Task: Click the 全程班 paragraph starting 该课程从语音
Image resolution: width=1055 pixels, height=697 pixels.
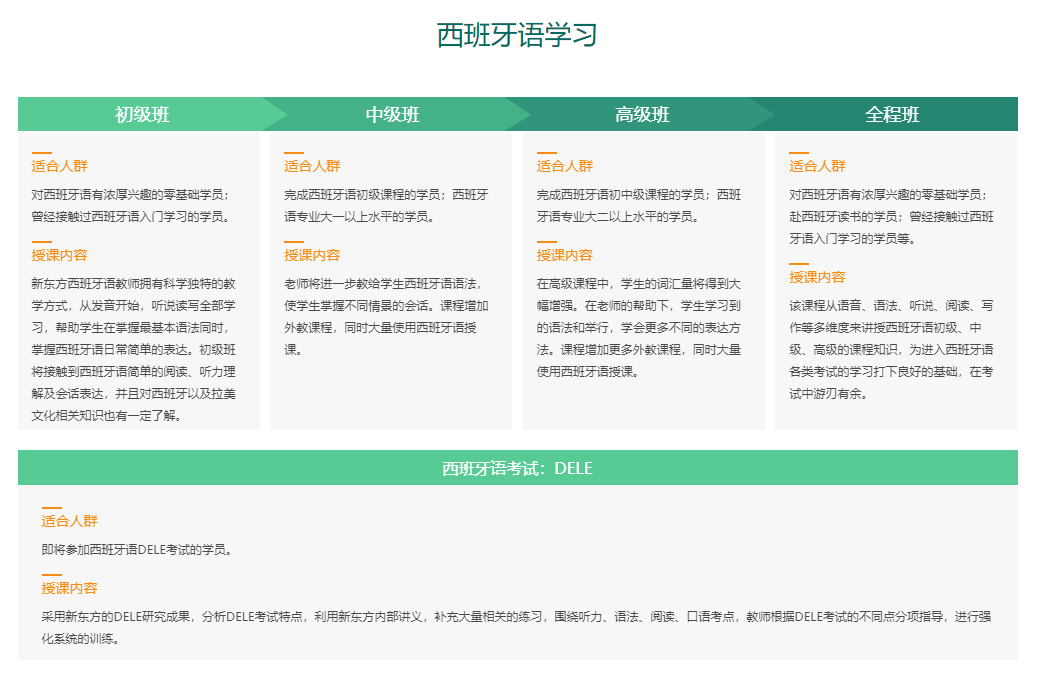Action: click(891, 349)
